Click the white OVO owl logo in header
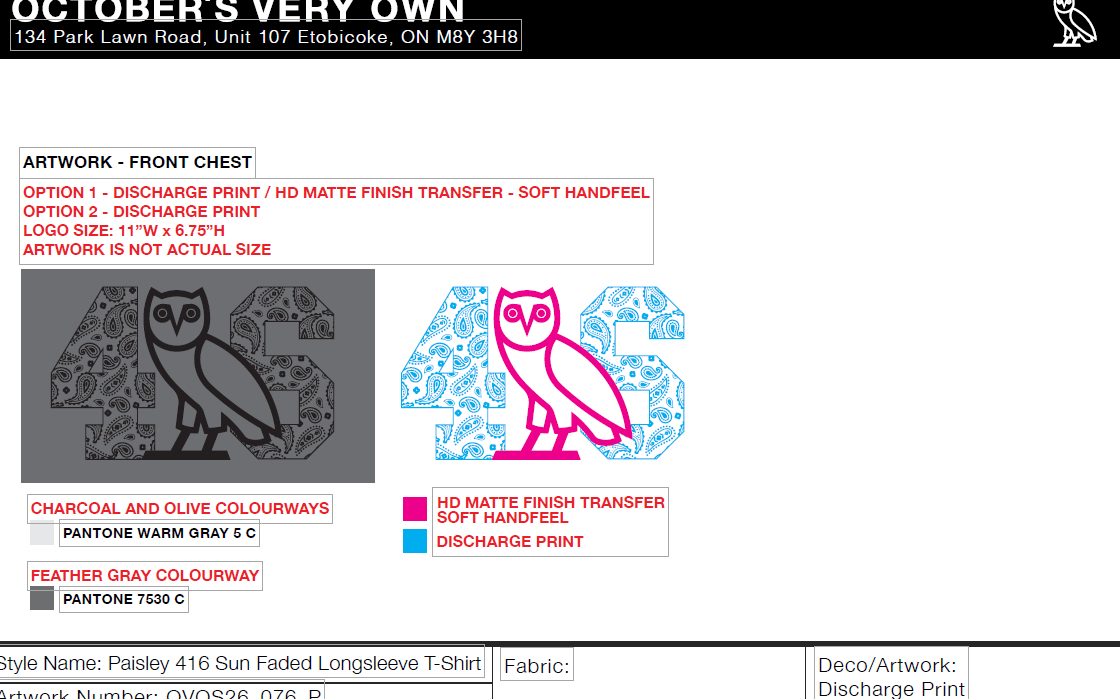 (x=1075, y=24)
